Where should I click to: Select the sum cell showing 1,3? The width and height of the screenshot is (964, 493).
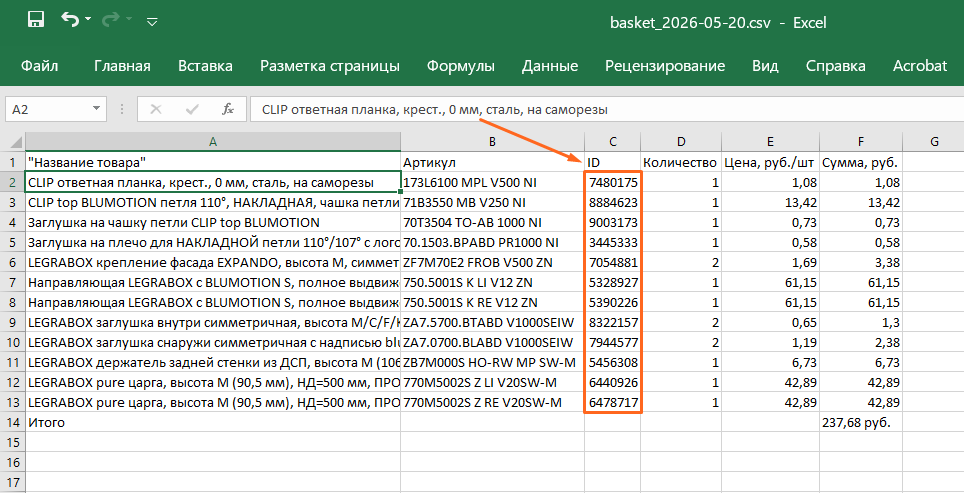[x=860, y=322]
